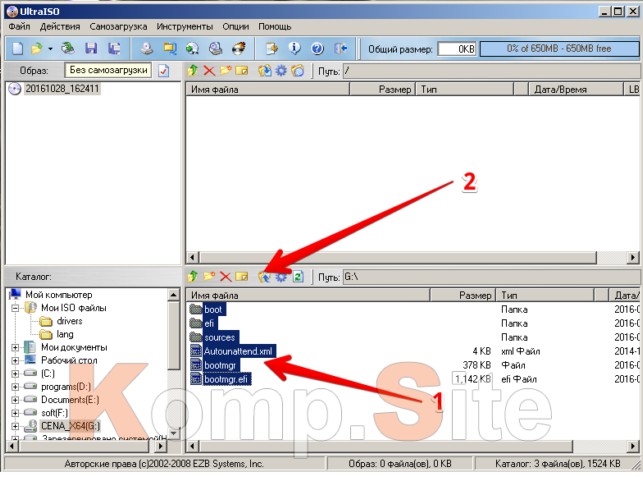Select the Autounattend.xml file

(x=238, y=351)
